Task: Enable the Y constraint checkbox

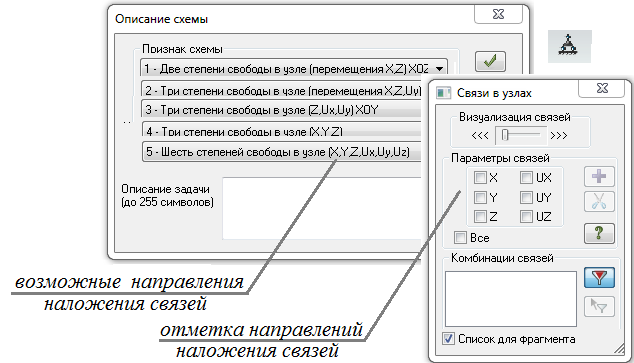Action: click(x=480, y=197)
